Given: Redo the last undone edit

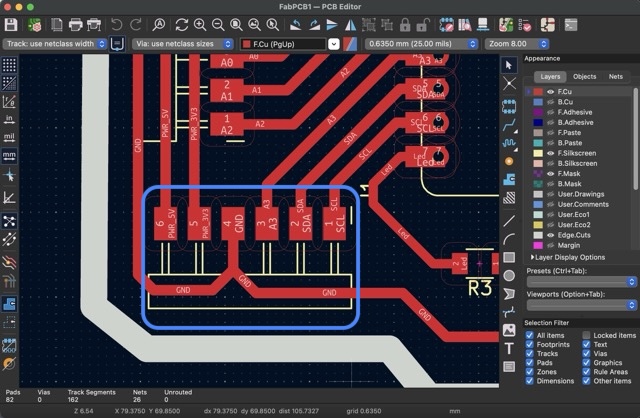Looking at the screenshot, I should [136, 25].
